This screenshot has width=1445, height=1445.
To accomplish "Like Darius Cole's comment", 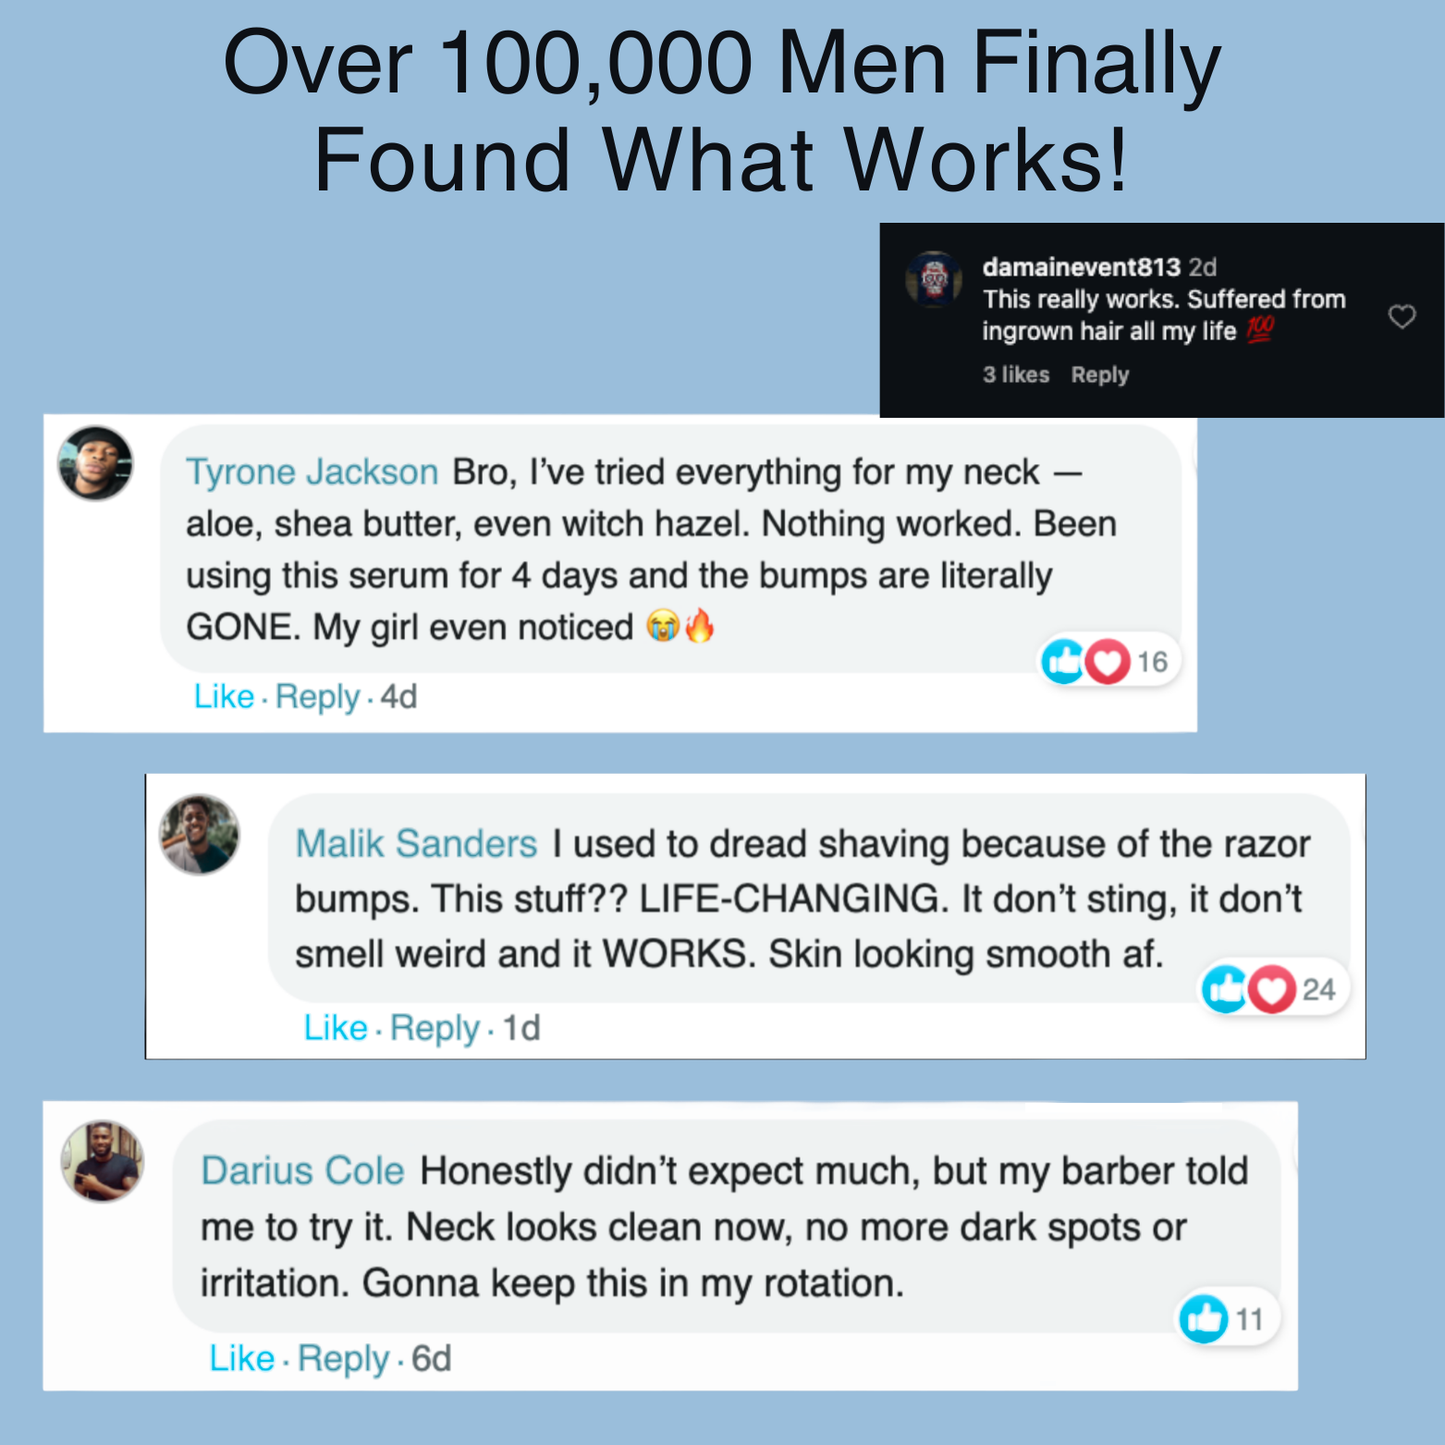I will tap(241, 1358).
